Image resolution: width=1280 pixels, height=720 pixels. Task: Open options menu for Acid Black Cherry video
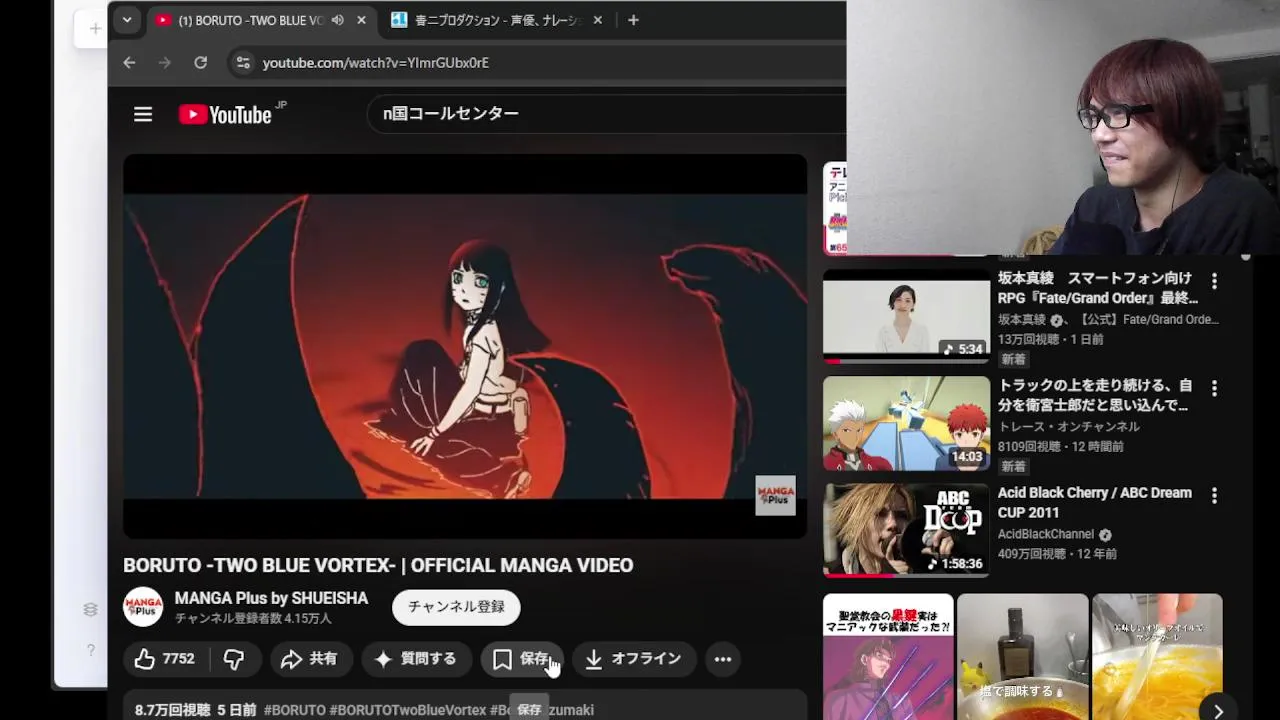1215,495
